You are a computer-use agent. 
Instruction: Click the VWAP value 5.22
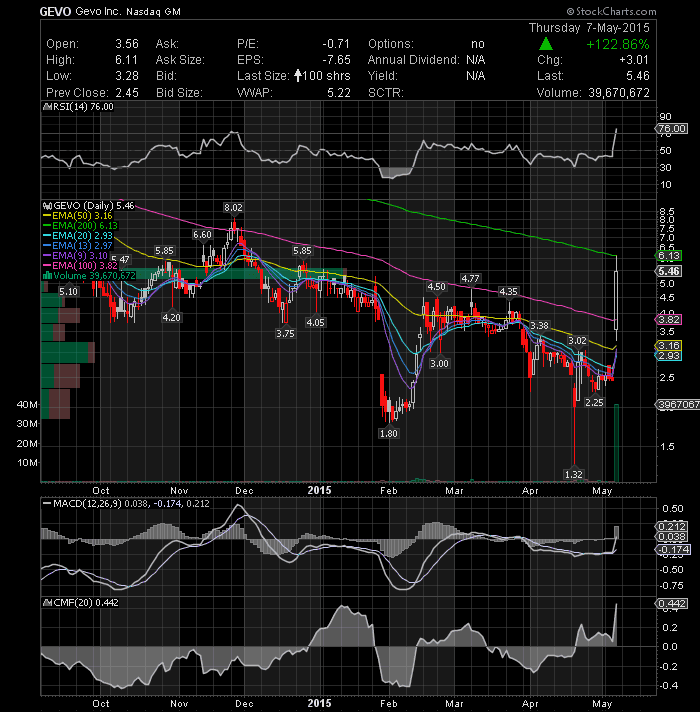(x=339, y=93)
